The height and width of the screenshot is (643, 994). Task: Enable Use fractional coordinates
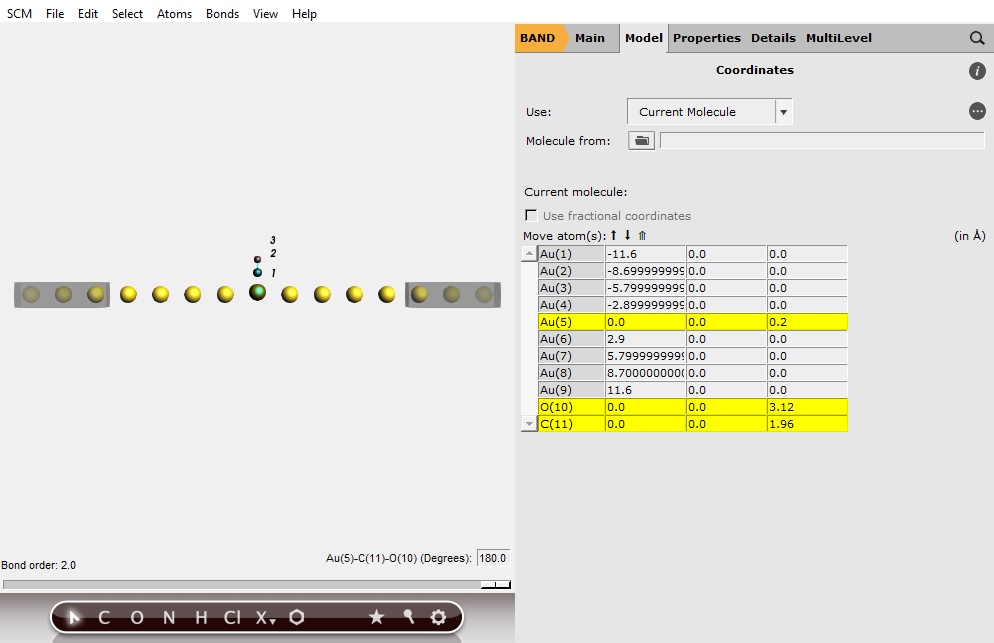coord(531,215)
